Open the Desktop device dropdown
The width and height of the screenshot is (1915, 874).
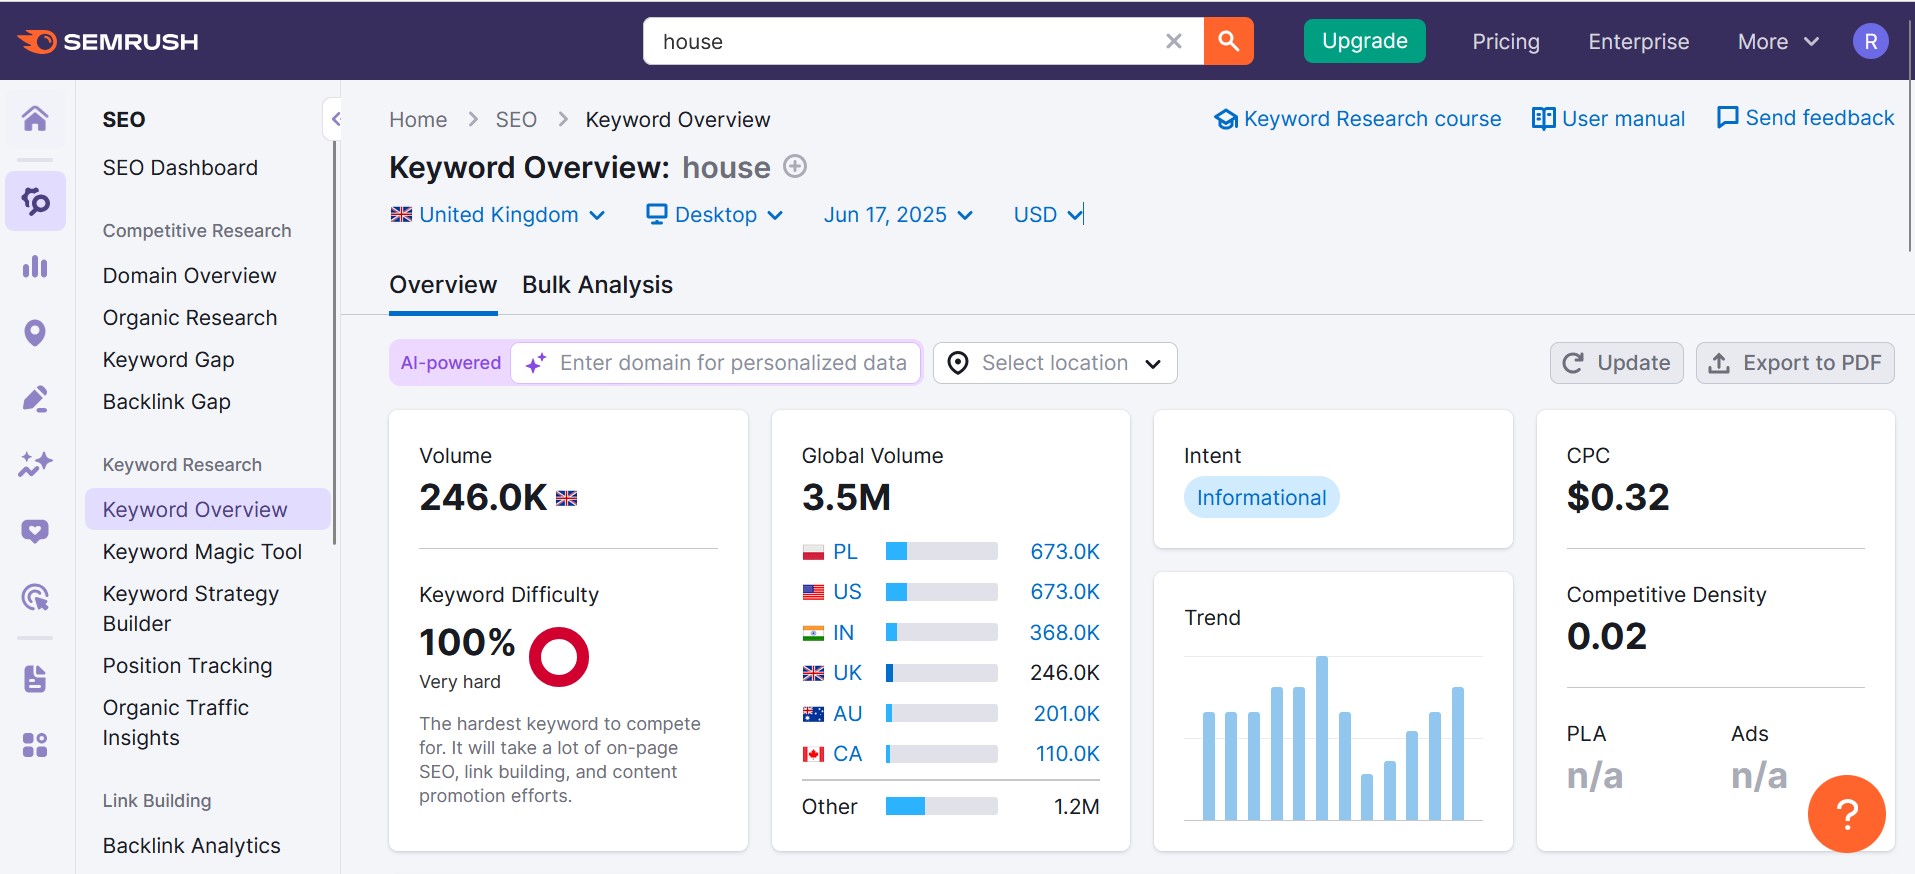click(714, 215)
